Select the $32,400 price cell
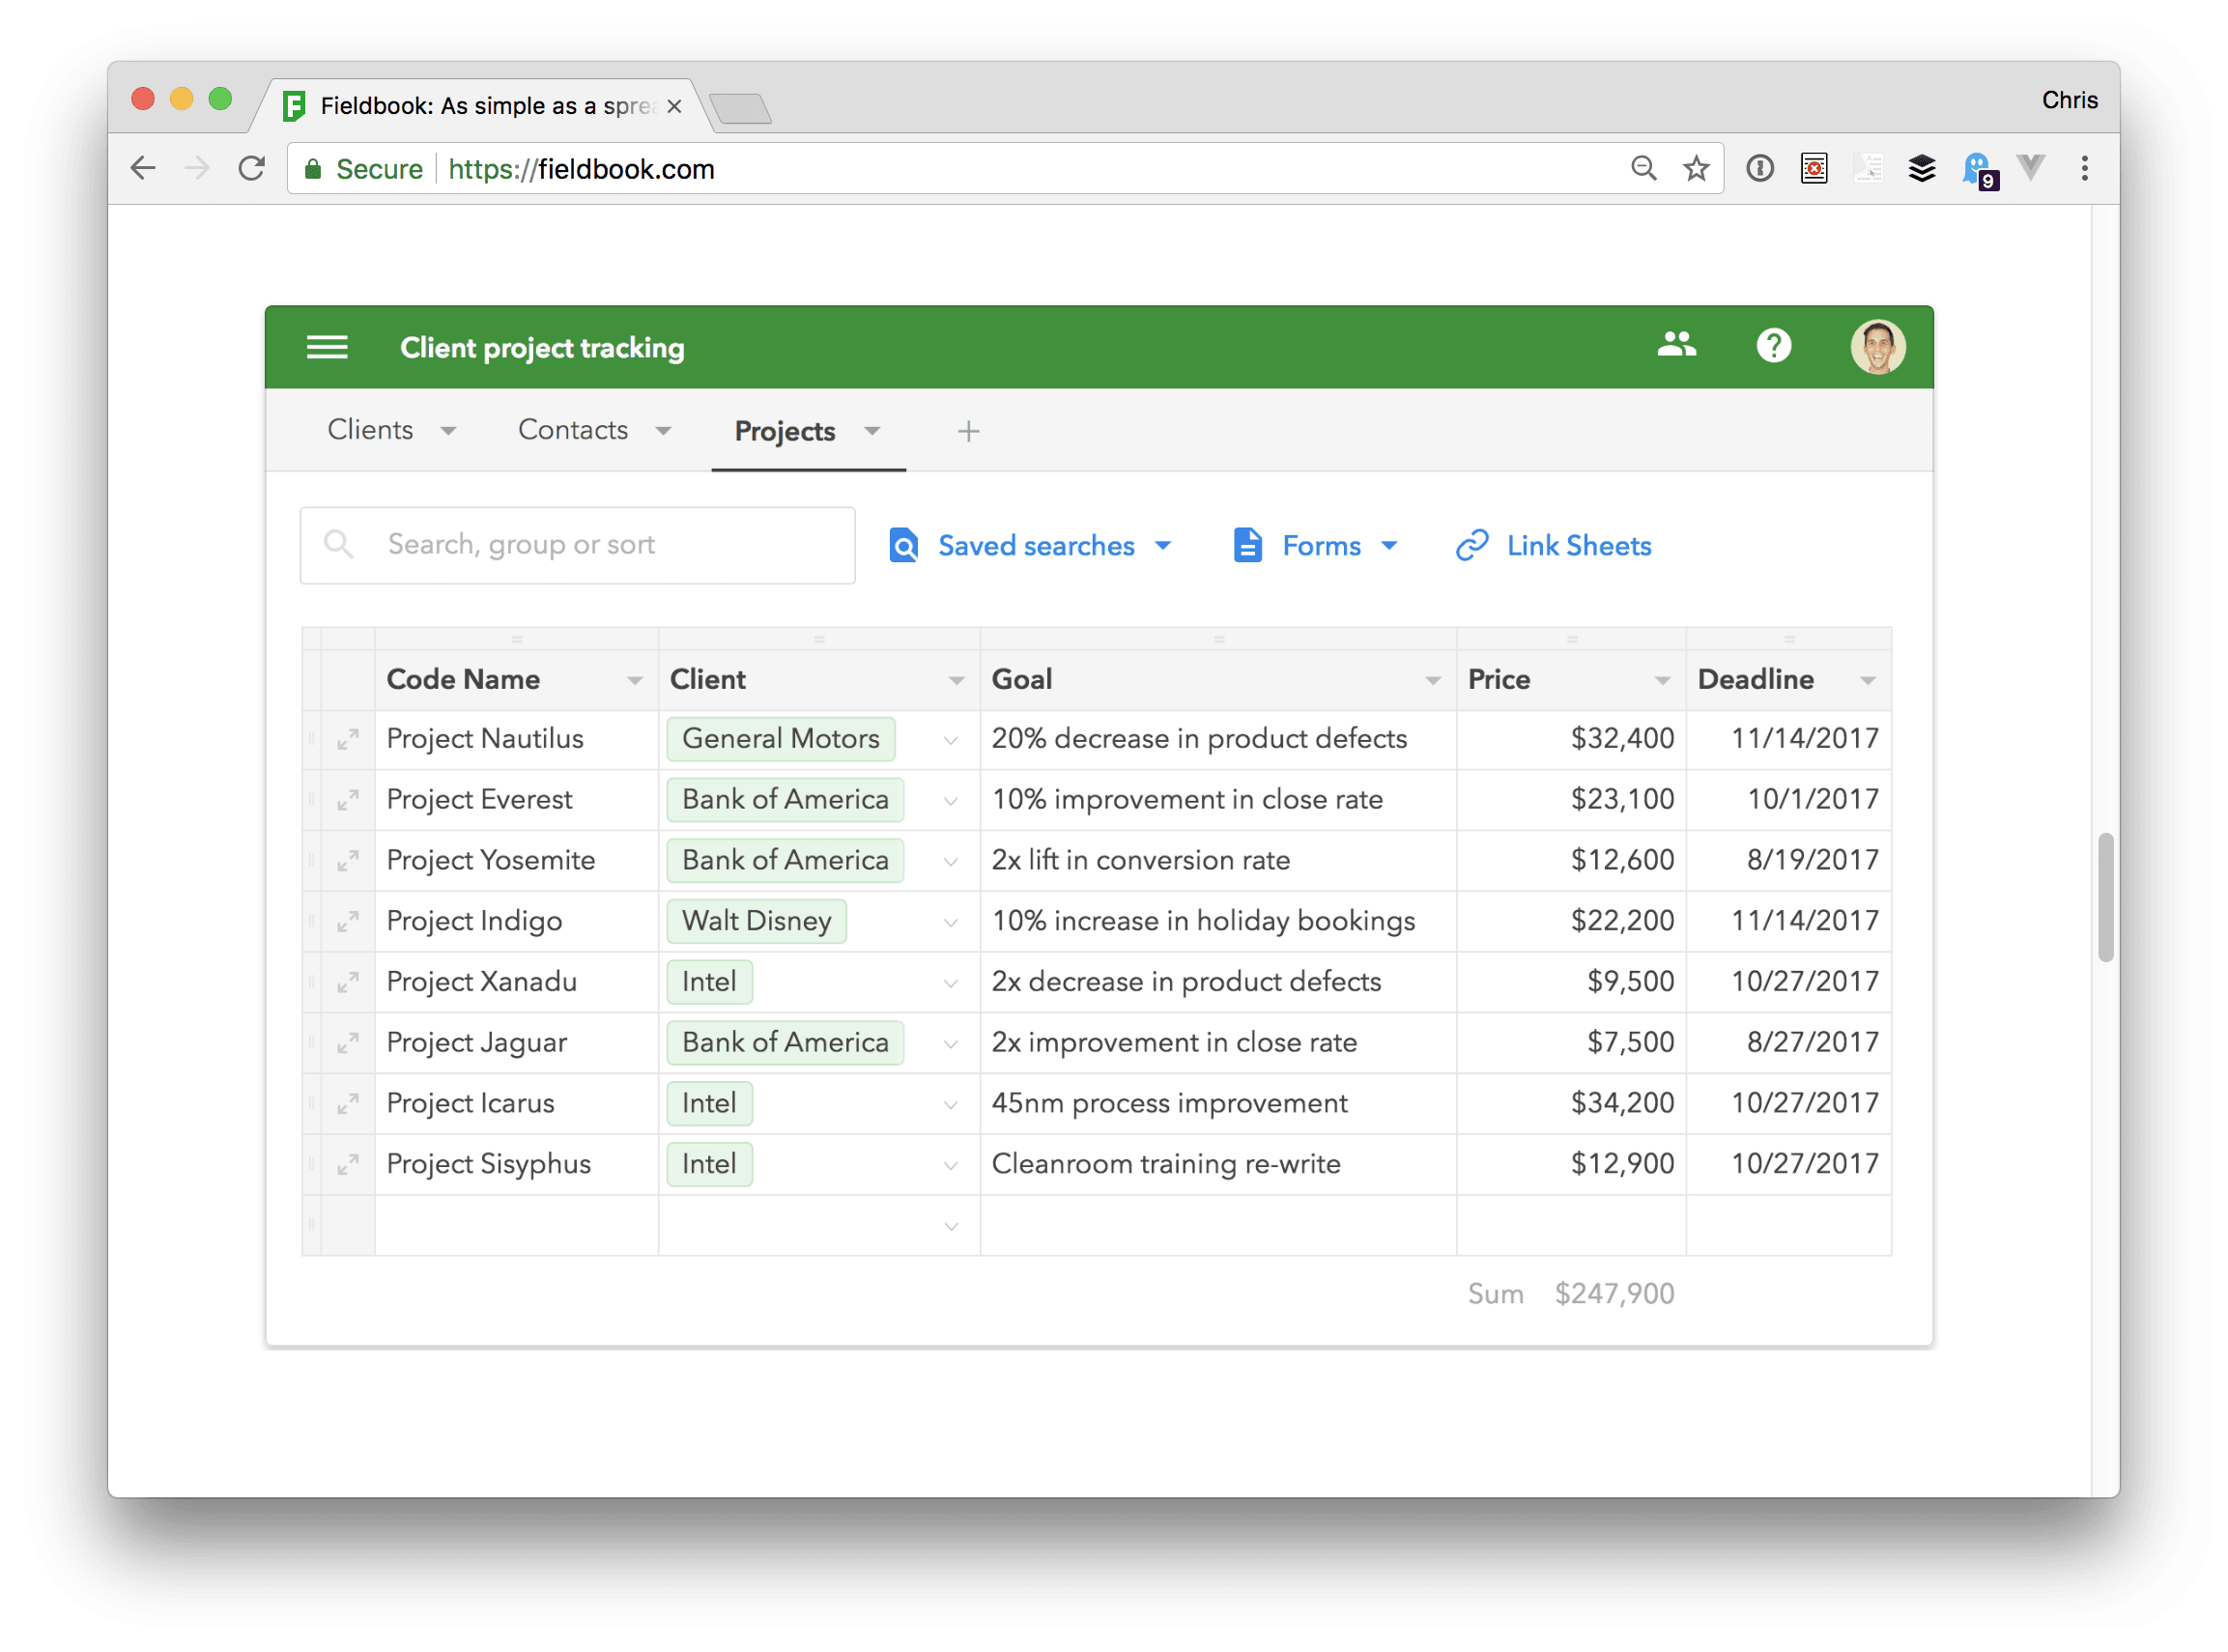2228x1652 pixels. point(1571,740)
